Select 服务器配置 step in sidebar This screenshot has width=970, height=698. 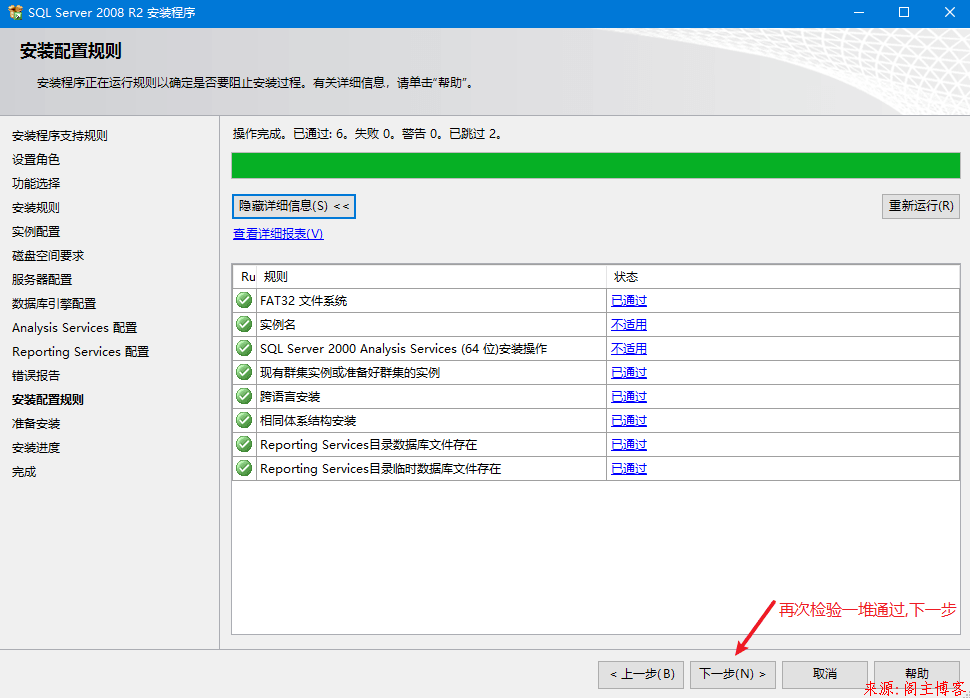pos(42,280)
